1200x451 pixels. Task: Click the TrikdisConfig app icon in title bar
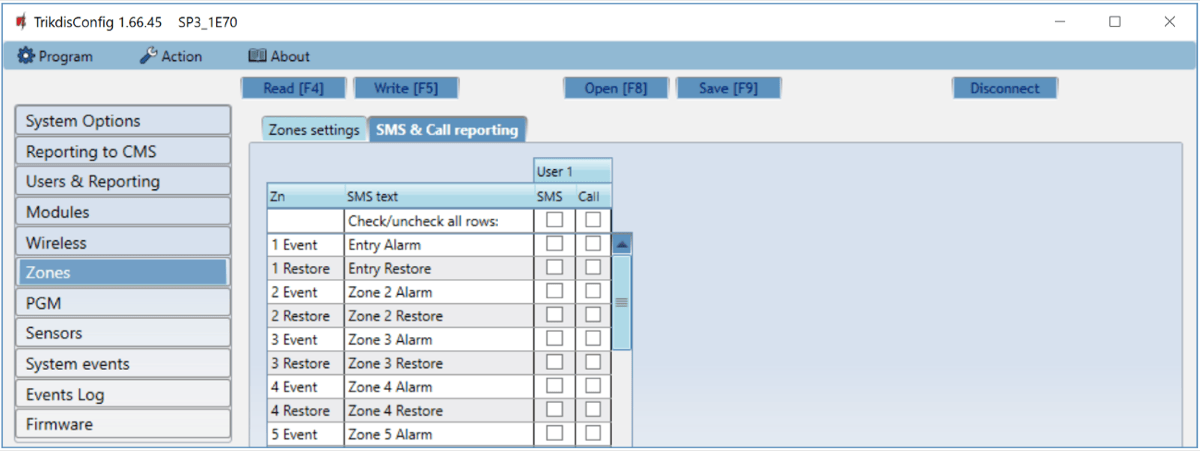point(21,21)
